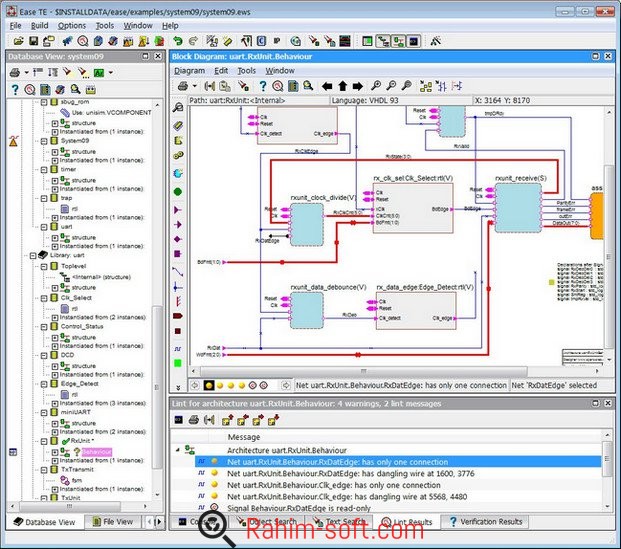Select the green square tool in the palette
Screen dimensions: 621x549
click(178, 363)
